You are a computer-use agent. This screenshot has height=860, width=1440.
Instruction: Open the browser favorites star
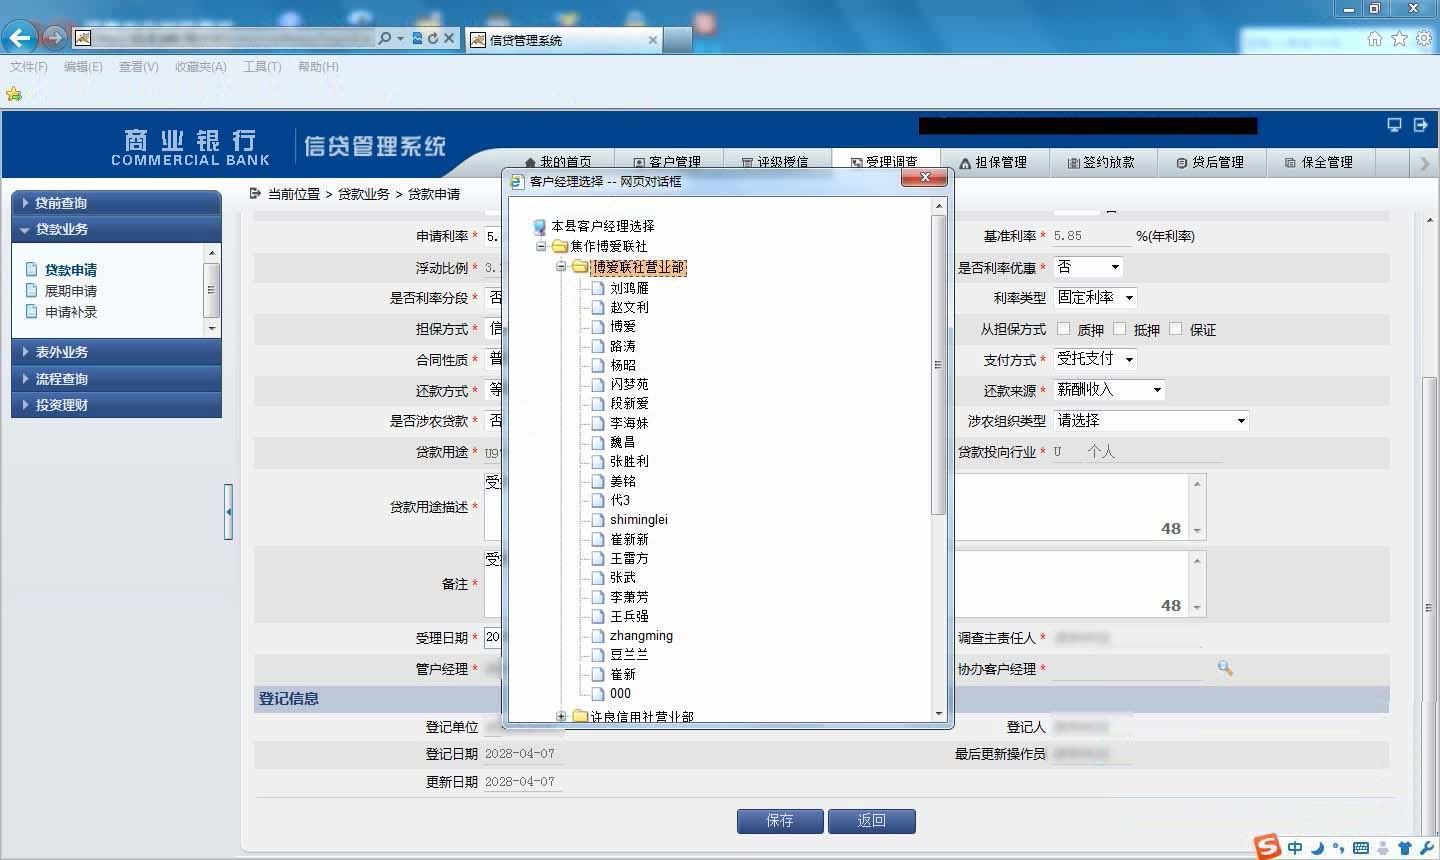(x=1399, y=38)
